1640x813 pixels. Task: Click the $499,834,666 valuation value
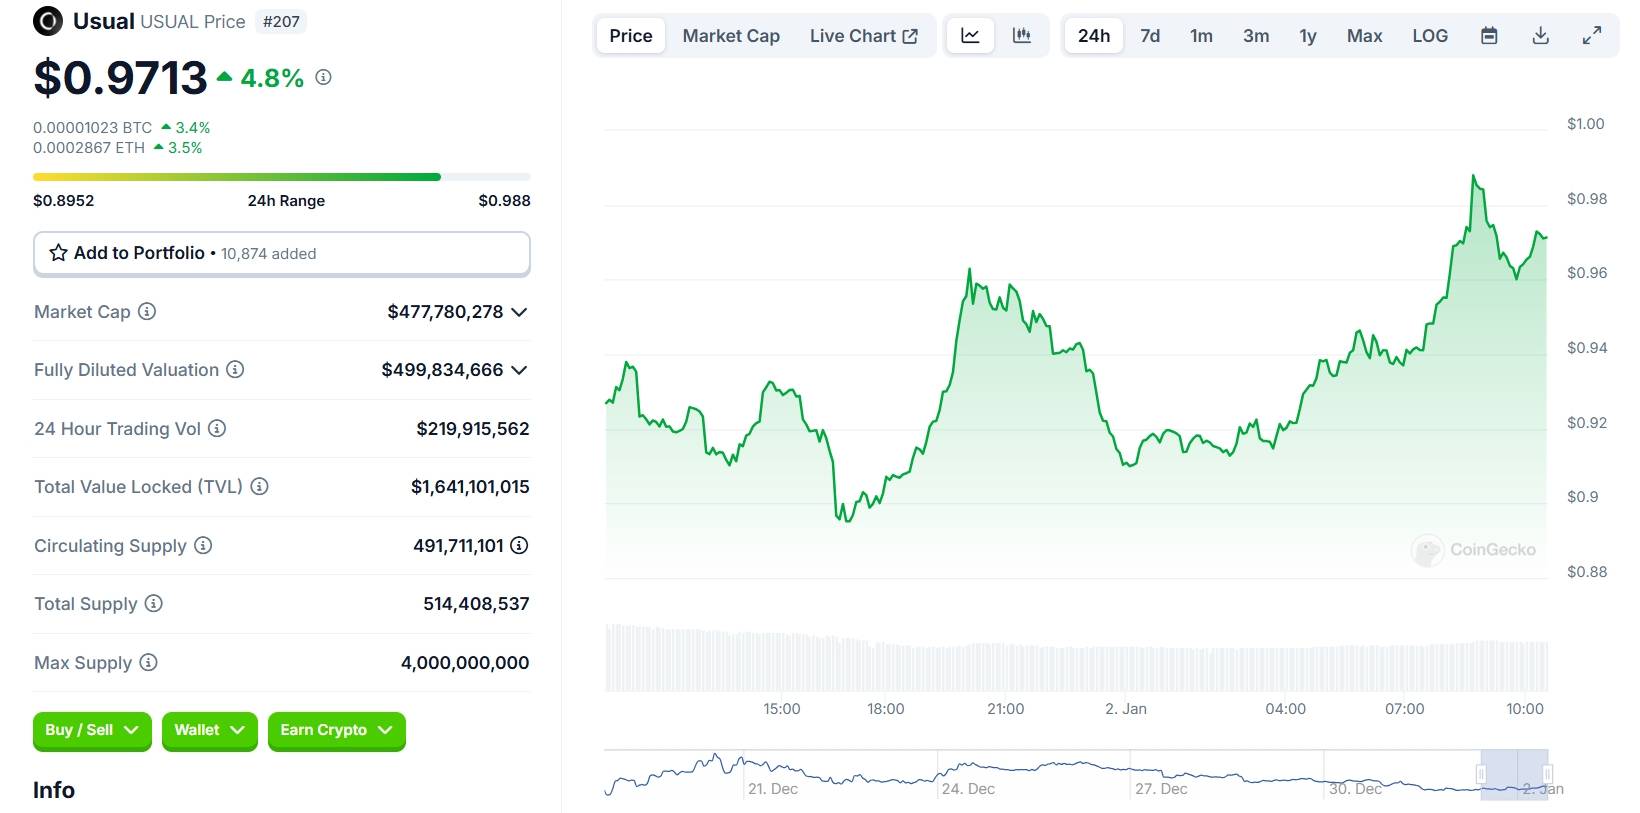(x=442, y=370)
